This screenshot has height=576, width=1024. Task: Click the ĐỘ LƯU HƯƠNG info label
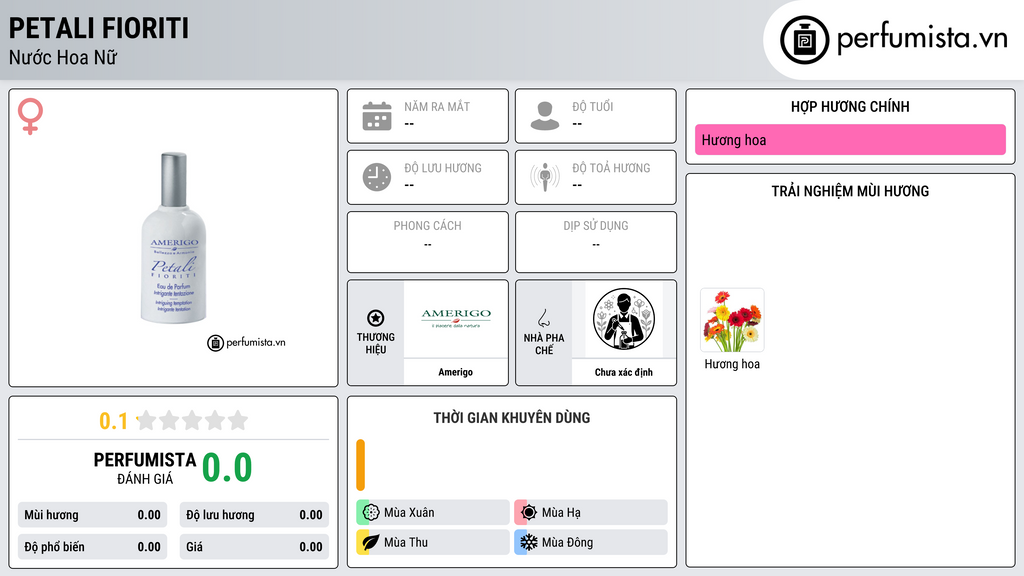pos(443,168)
